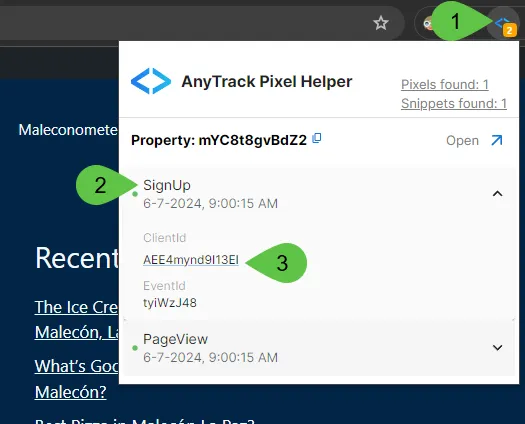Click the PageView timestamp 6-7-2024, 9:00:15 AM
This screenshot has height=424, width=525.
point(211,357)
